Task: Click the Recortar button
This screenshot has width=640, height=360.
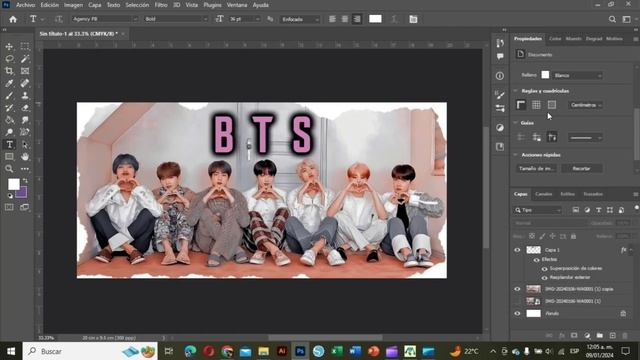Action: 582,169
